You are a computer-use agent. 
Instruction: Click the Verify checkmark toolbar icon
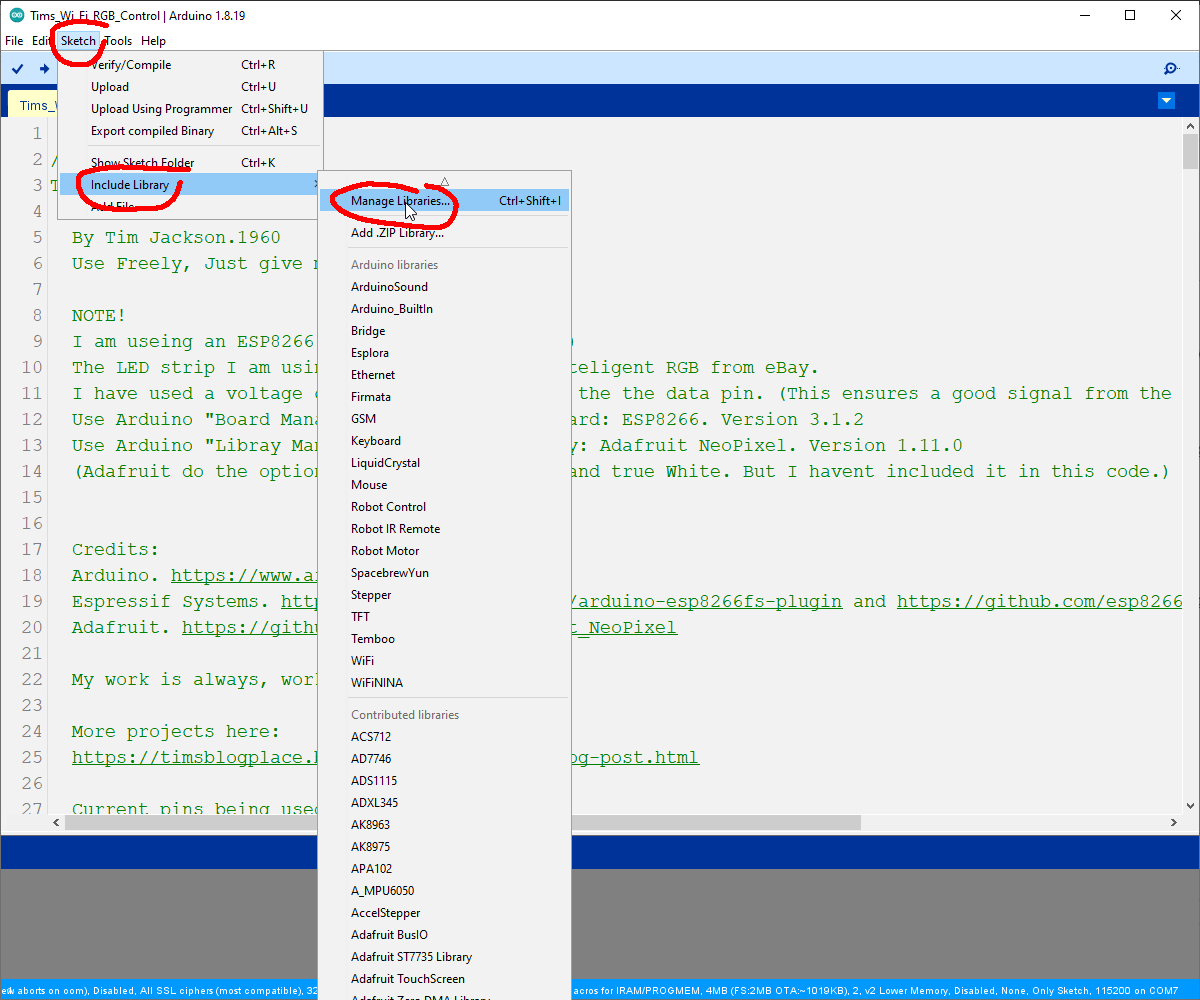click(x=17, y=69)
